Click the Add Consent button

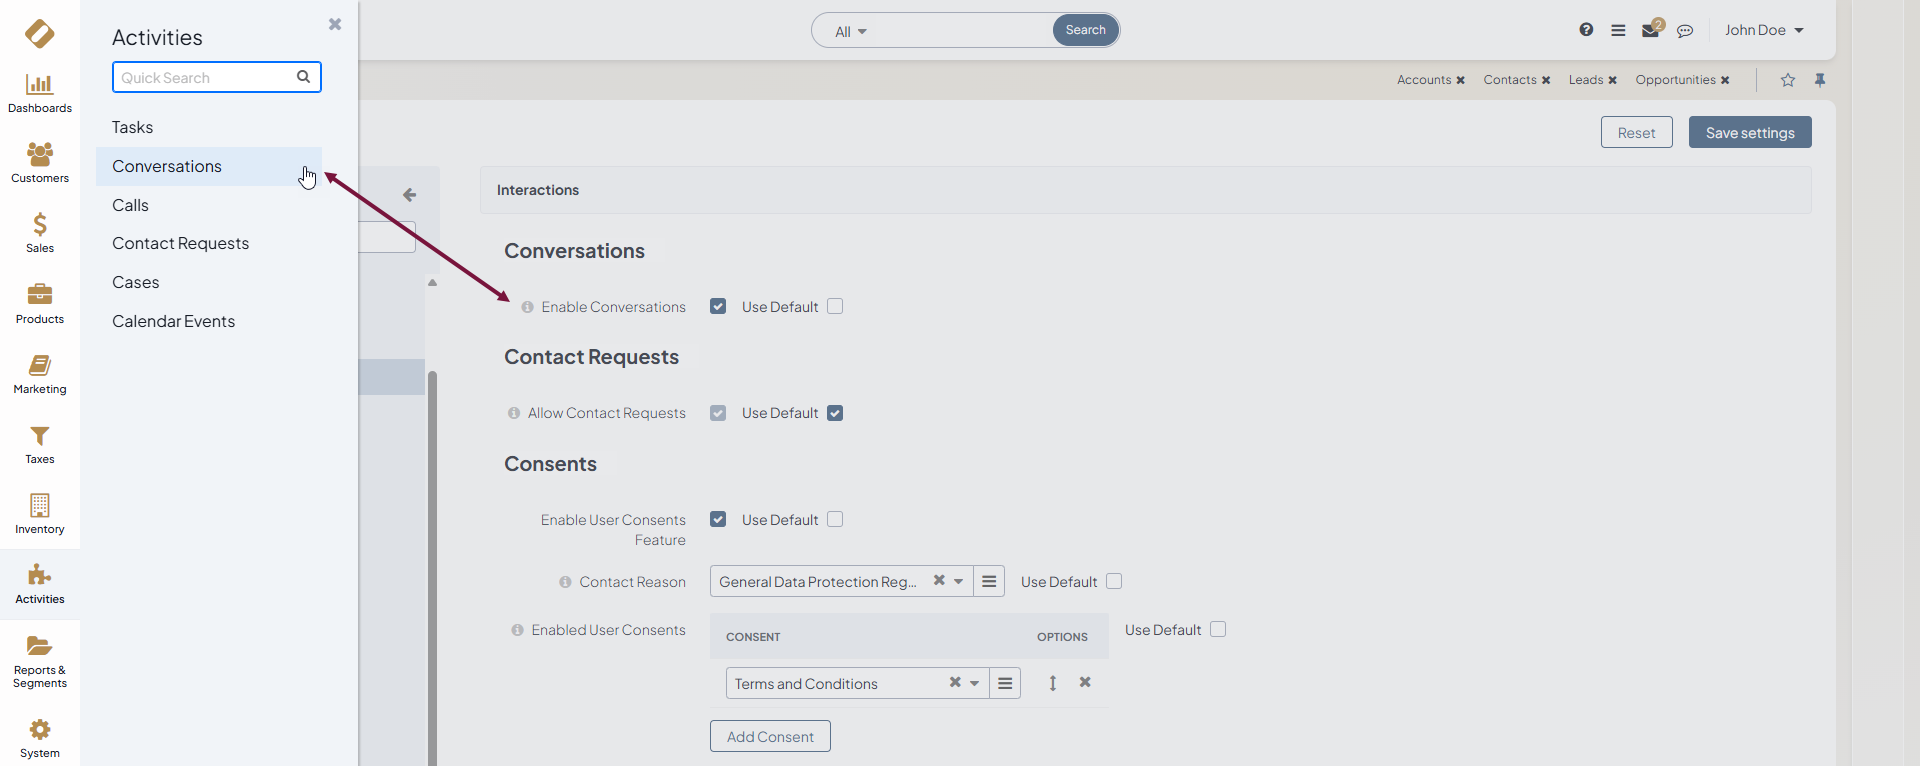click(x=770, y=737)
